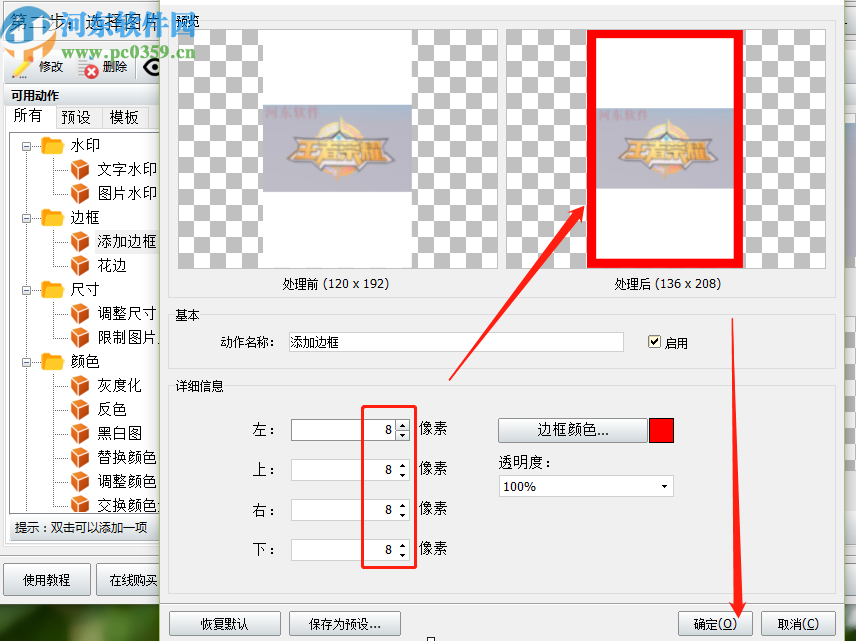
Task: Toggle the 启用 checkbox
Action: coord(654,342)
